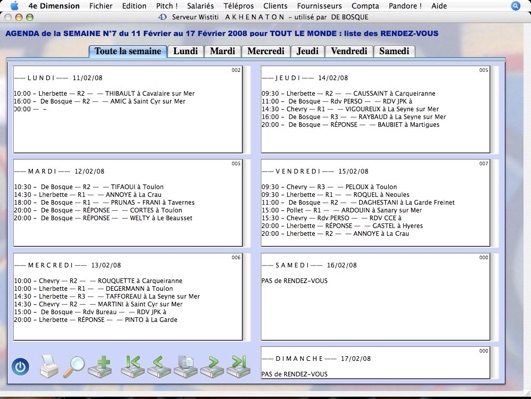Viewport: 531px width, 399px height.
Task: Add new appointment with green plus icon
Action: coord(100,366)
